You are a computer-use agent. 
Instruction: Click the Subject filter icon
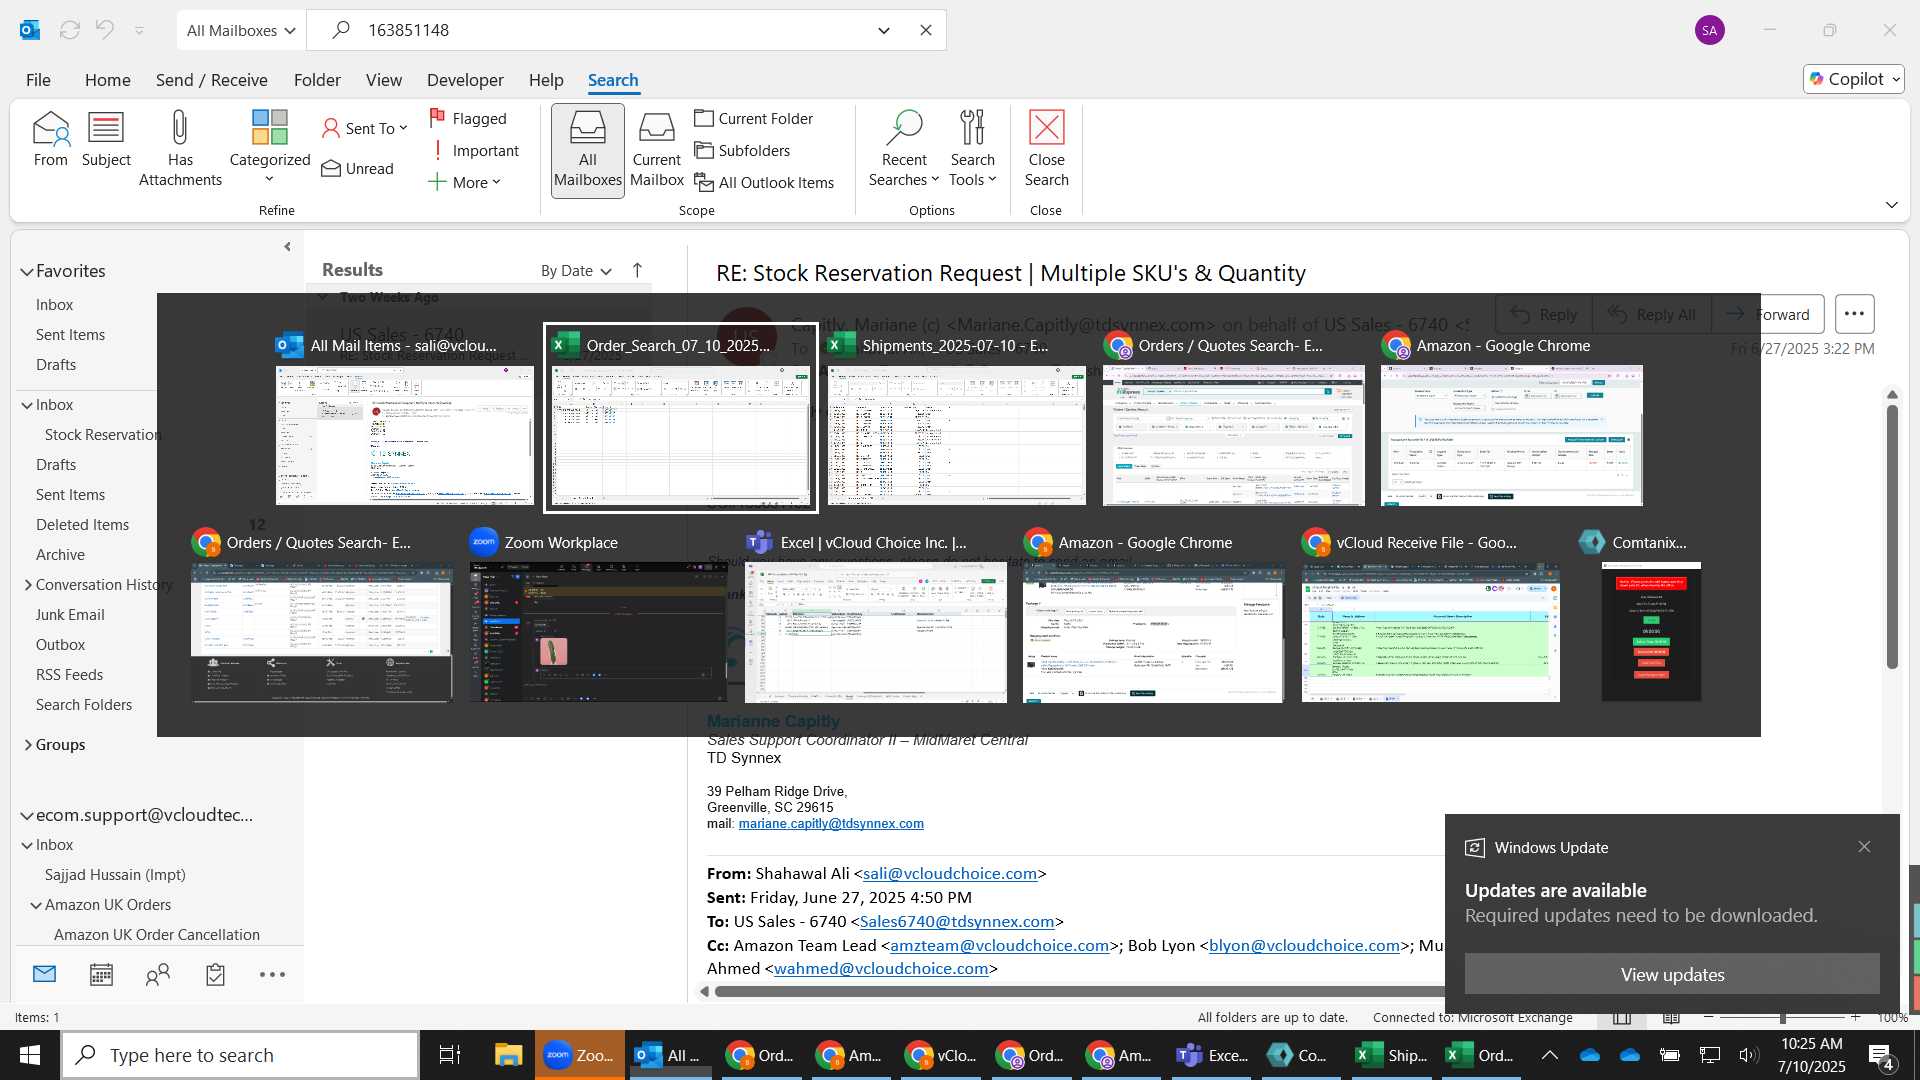tap(106, 138)
